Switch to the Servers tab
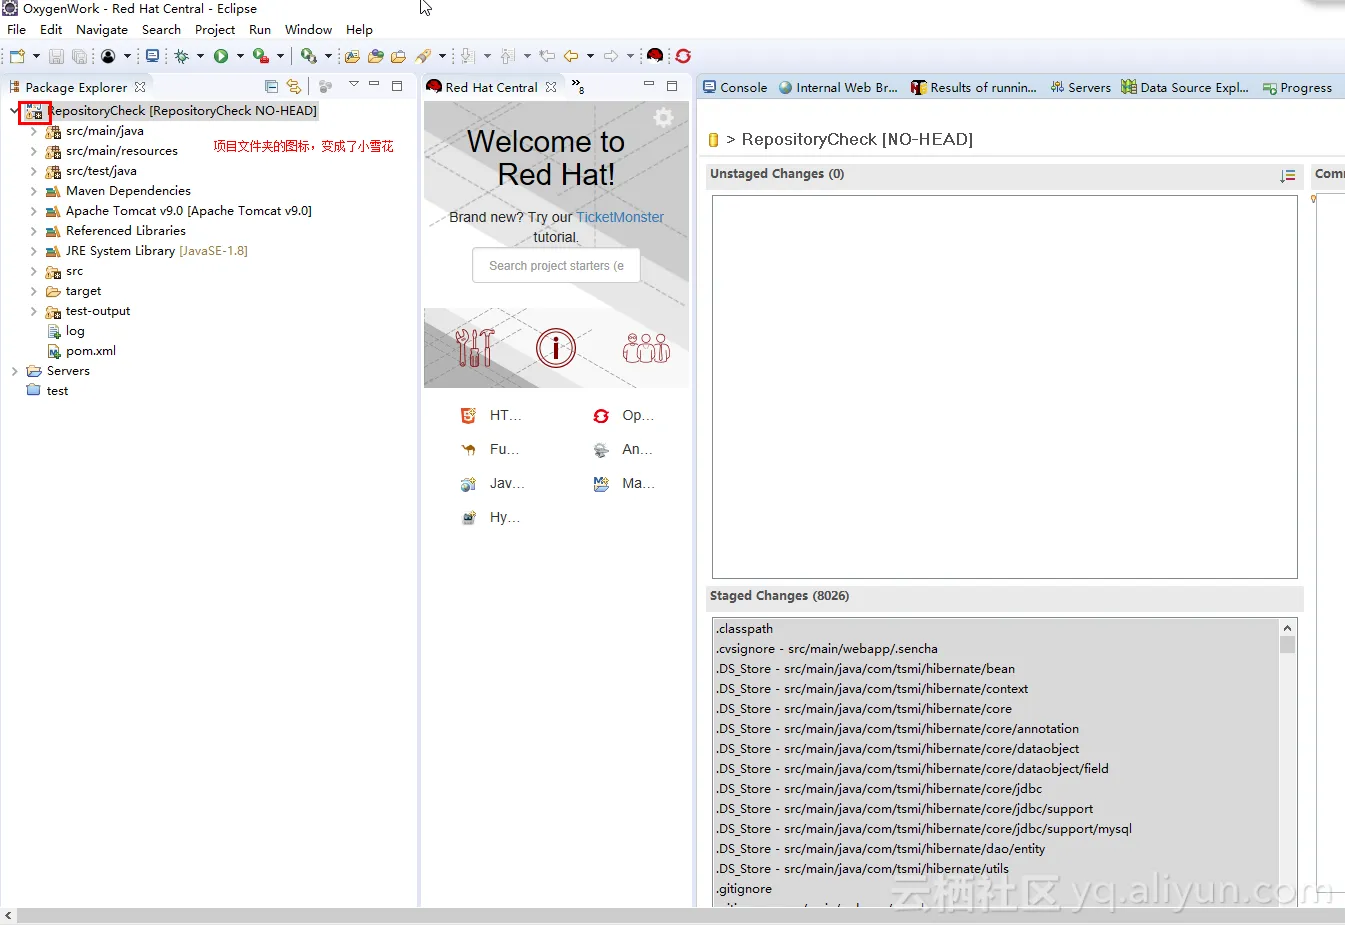1345x925 pixels. point(1080,87)
